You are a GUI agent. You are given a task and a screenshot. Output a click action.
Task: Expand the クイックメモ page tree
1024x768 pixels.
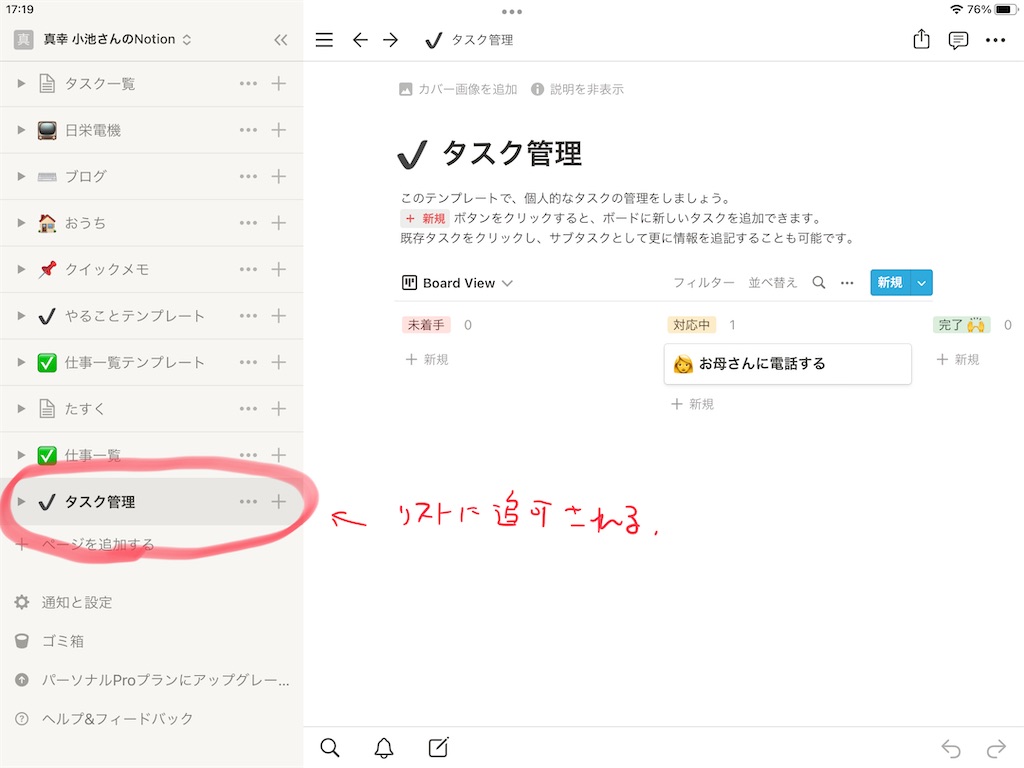click(x=21, y=269)
